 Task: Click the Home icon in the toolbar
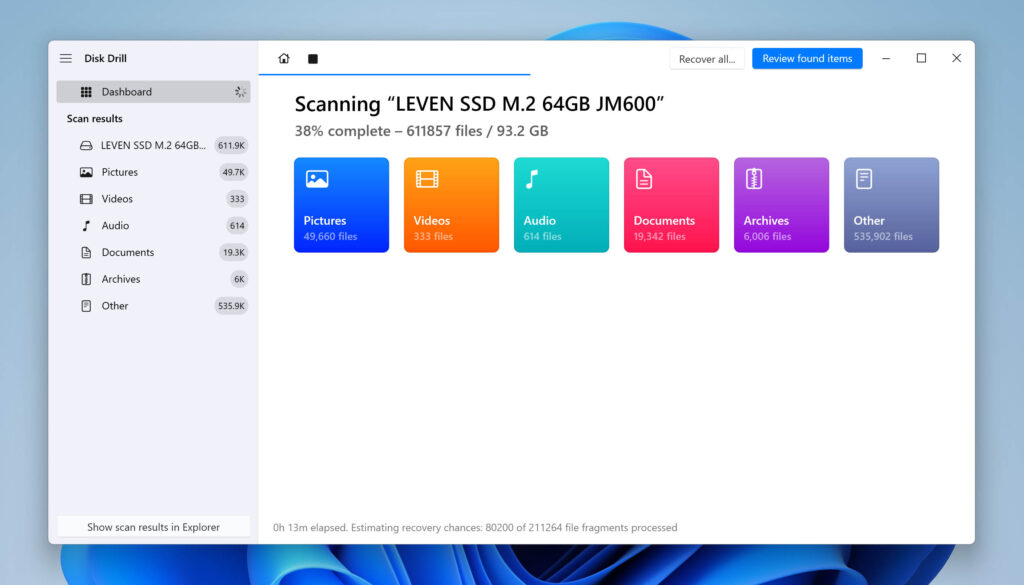(x=284, y=59)
